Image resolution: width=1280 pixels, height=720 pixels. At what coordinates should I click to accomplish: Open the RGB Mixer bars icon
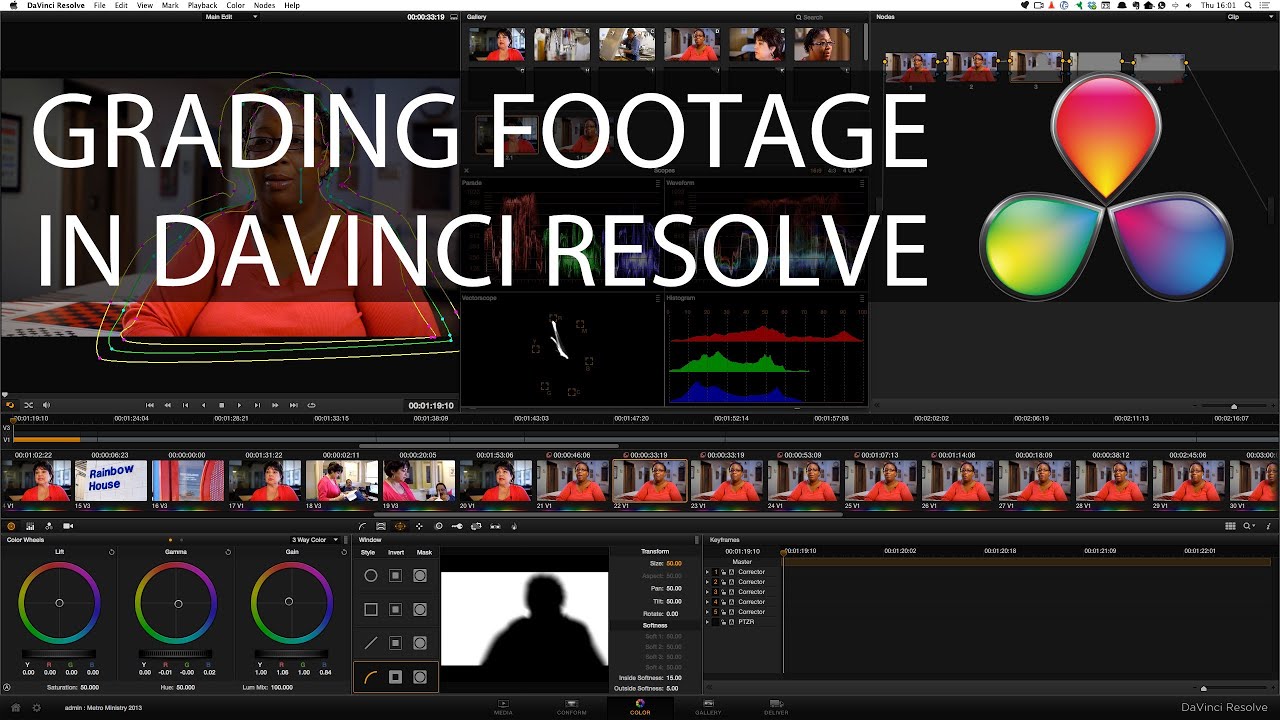pos(30,526)
